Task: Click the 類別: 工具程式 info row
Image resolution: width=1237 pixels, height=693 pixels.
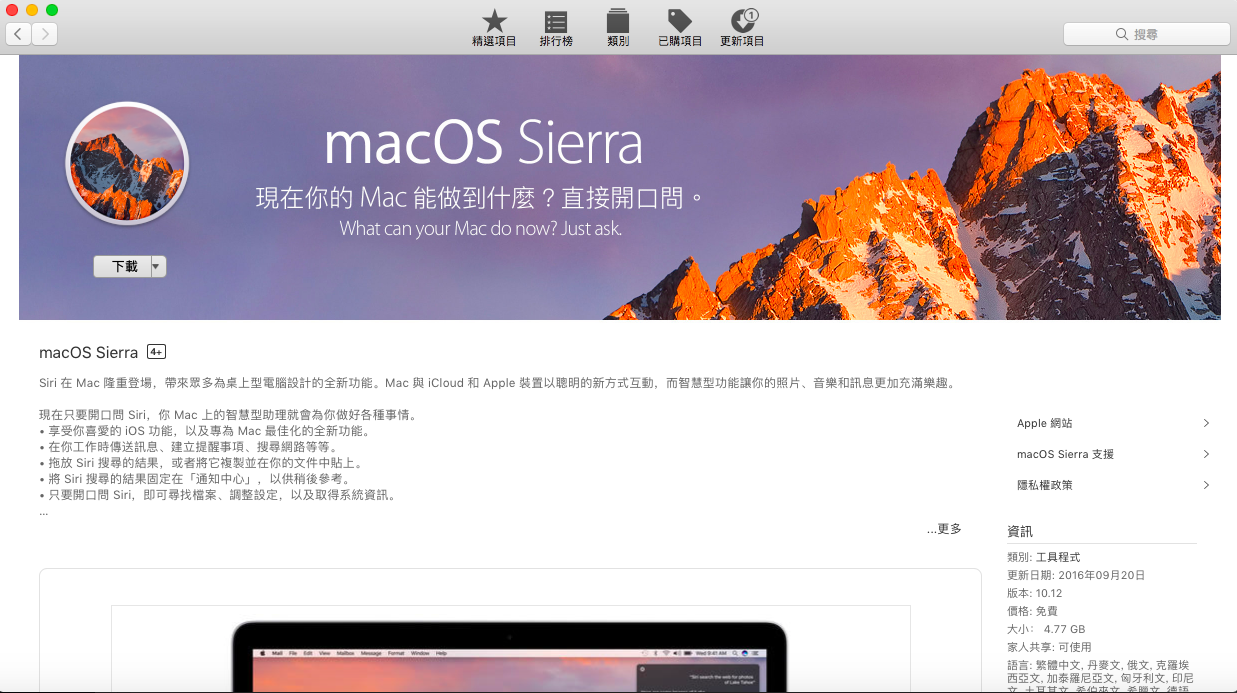Action: (1044, 557)
